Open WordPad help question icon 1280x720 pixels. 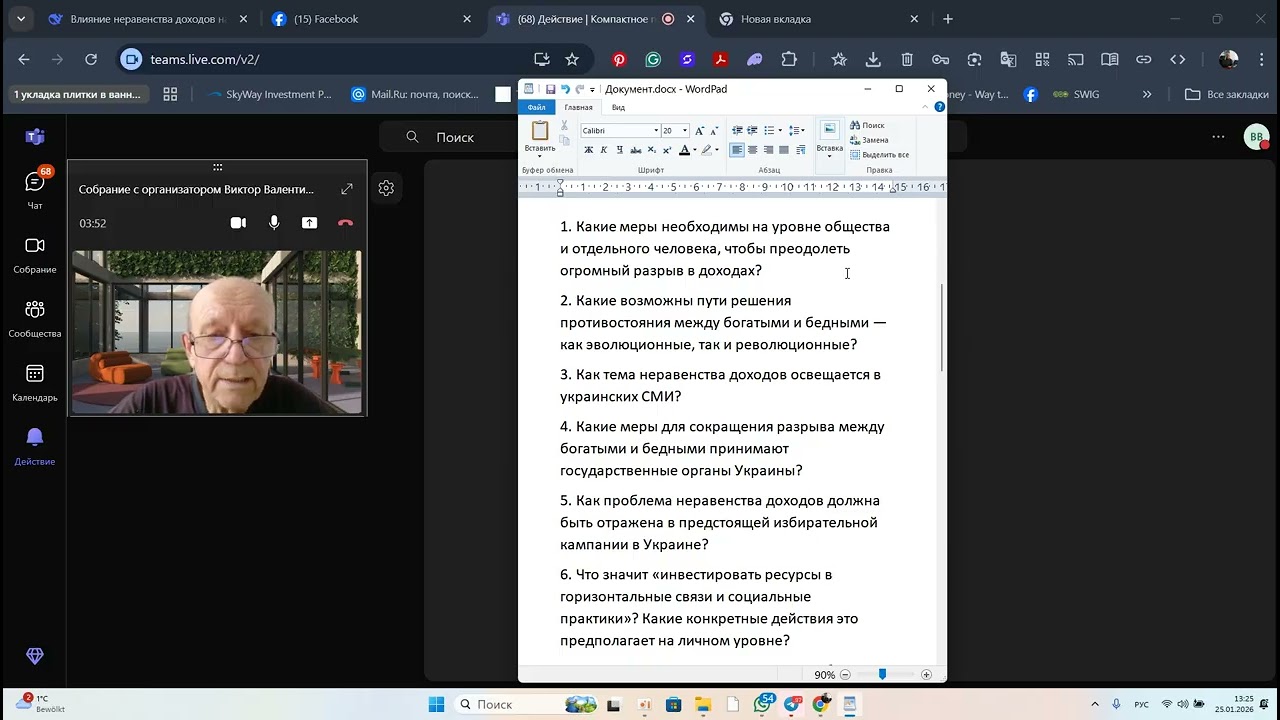[939, 107]
